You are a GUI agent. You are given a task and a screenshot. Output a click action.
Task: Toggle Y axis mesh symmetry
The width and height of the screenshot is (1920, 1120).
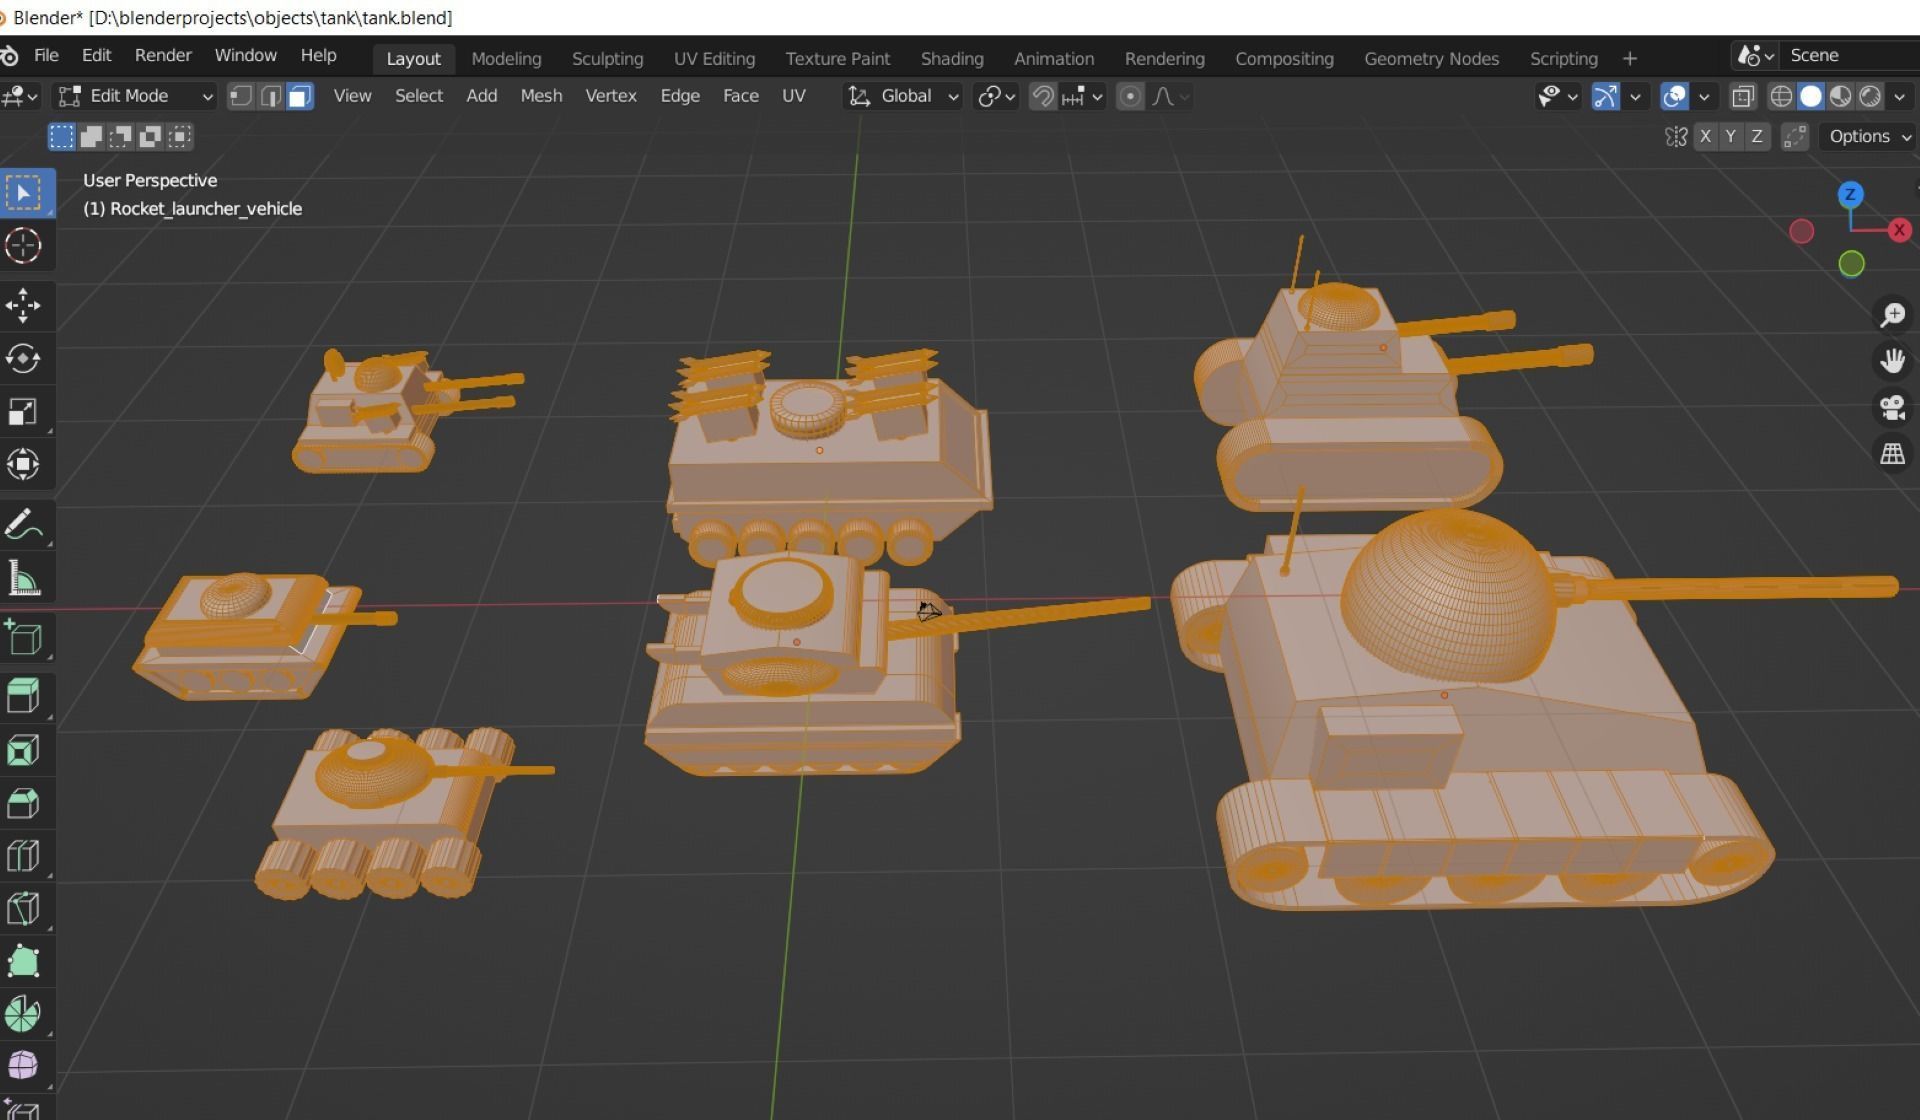(x=1731, y=136)
